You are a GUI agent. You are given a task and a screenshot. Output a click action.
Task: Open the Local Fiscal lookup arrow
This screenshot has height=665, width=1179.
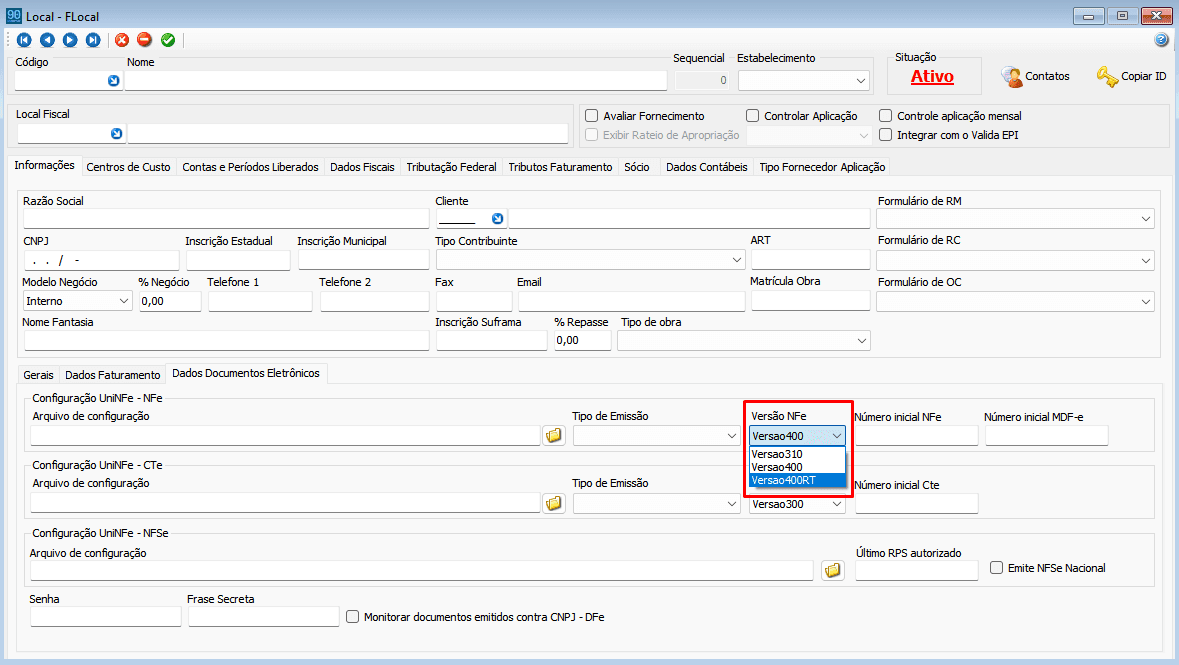pyautogui.click(x=117, y=133)
